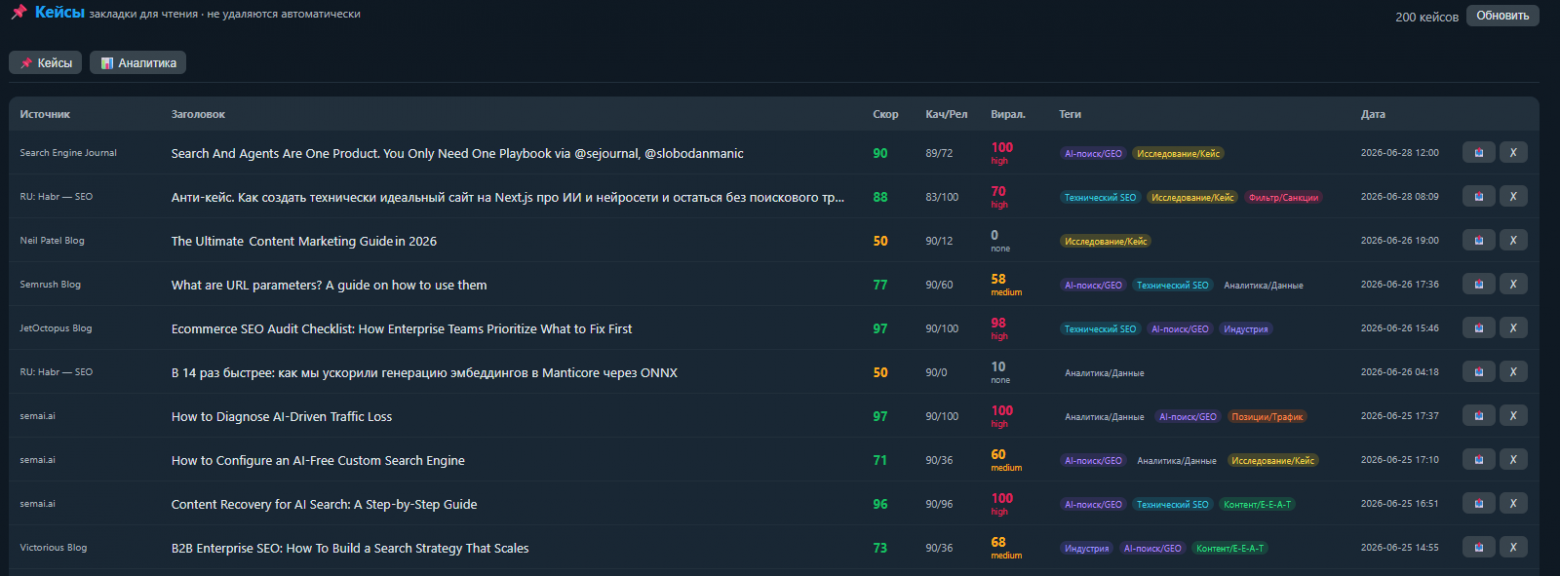Click outbox icon for the URL parameters row
Image resolution: width=1560 pixels, height=576 pixels.
click(1478, 285)
